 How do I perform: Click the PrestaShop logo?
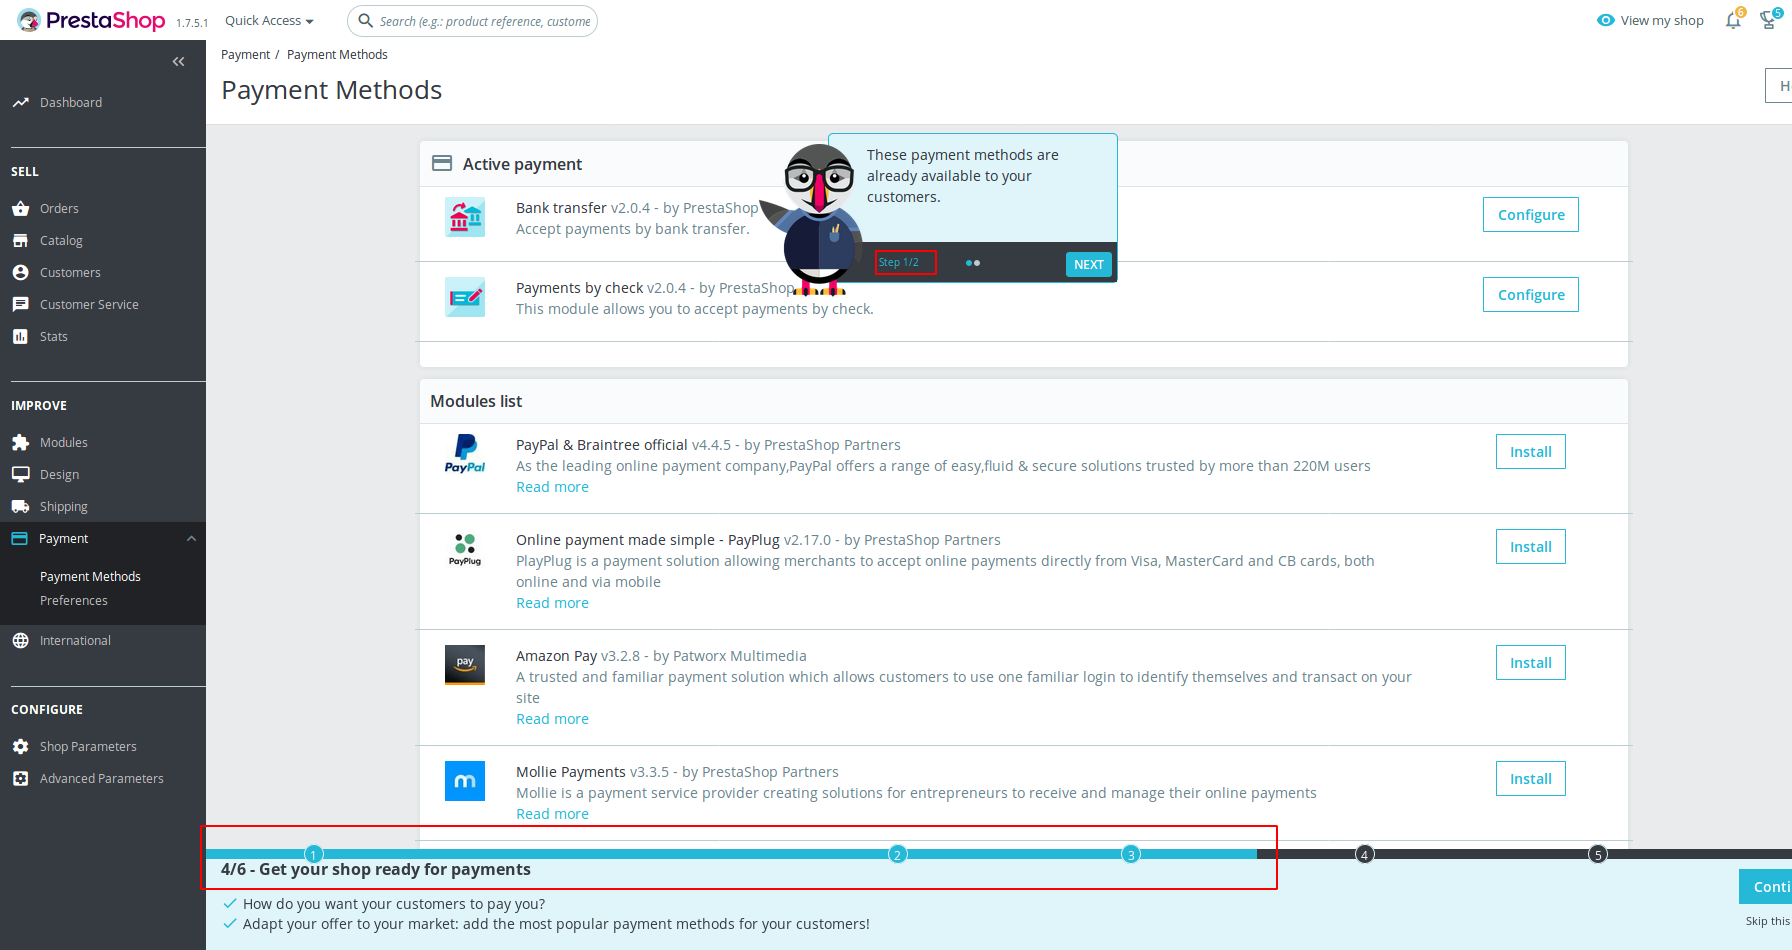click(91, 20)
